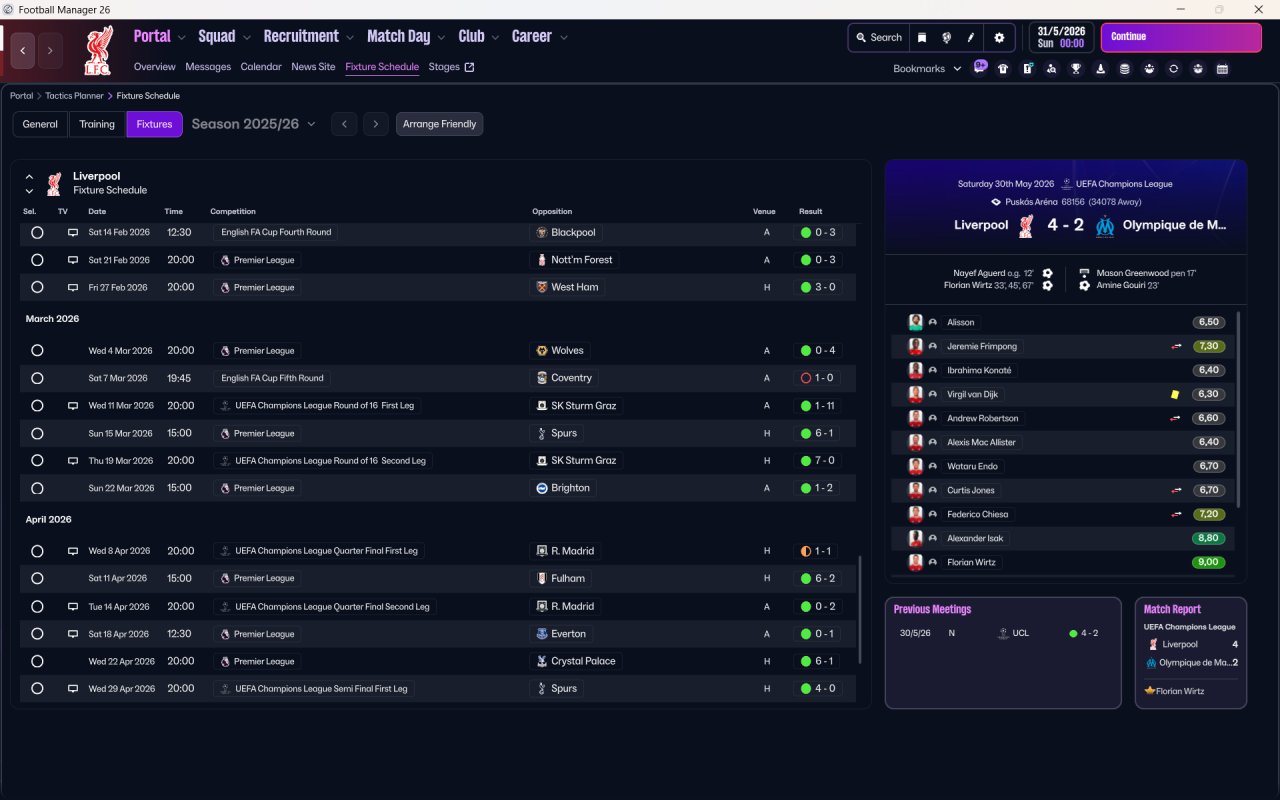Open the Overview sub-tab
This screenshot has height=800, width=1280.
pos(155,67)
